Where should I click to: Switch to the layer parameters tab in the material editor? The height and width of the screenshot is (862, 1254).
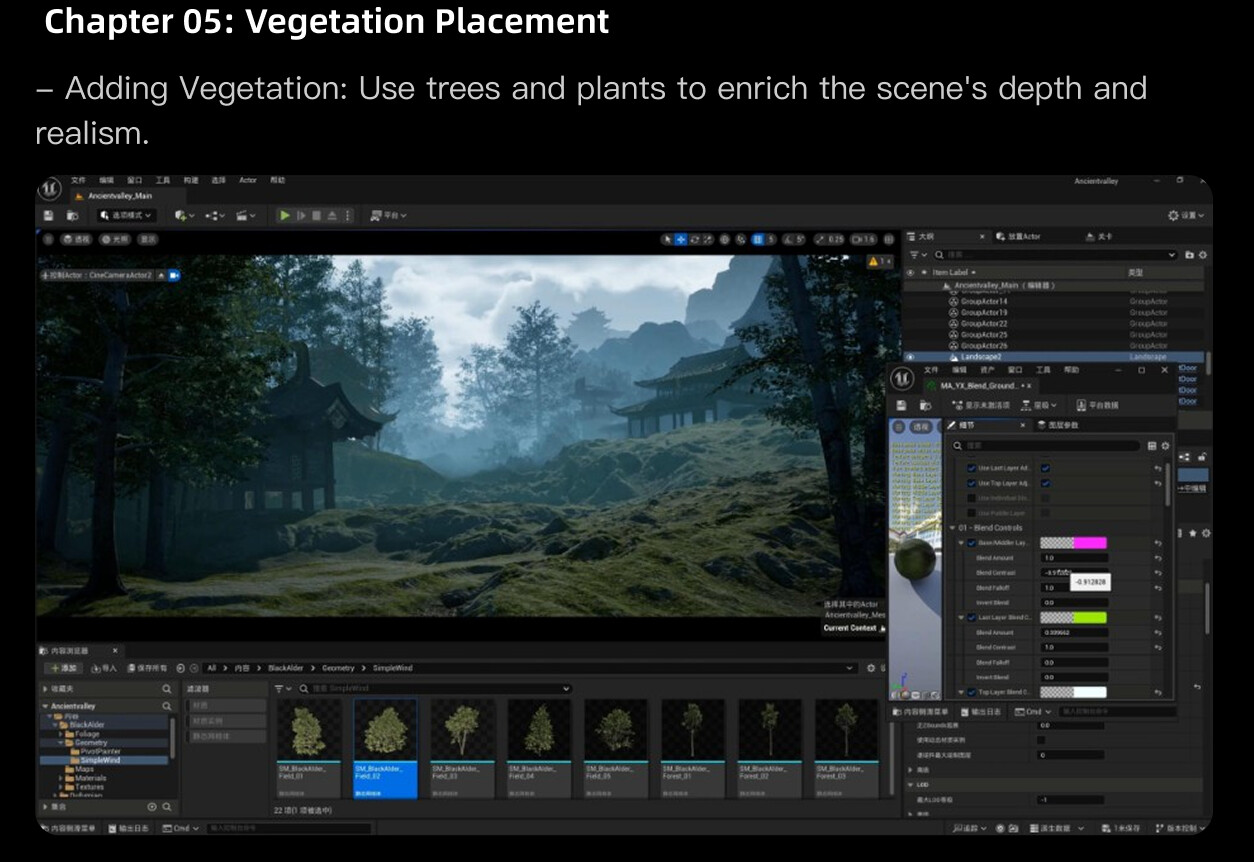pyautogui.click(x=1057, y=425)
